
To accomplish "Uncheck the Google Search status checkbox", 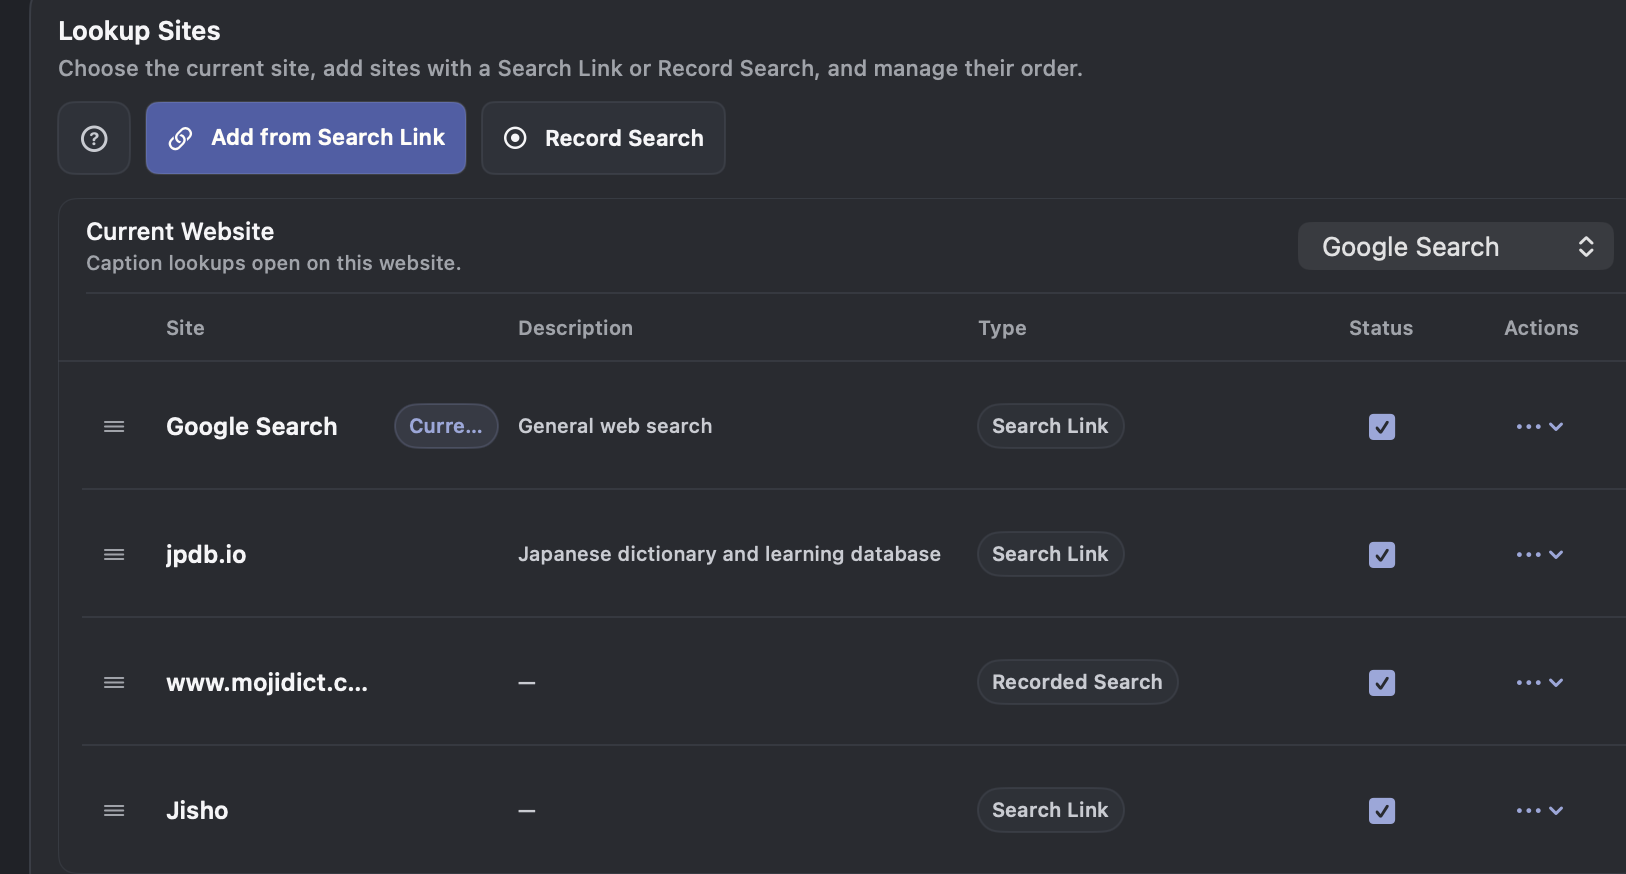I will click(x=1382, y=427).
